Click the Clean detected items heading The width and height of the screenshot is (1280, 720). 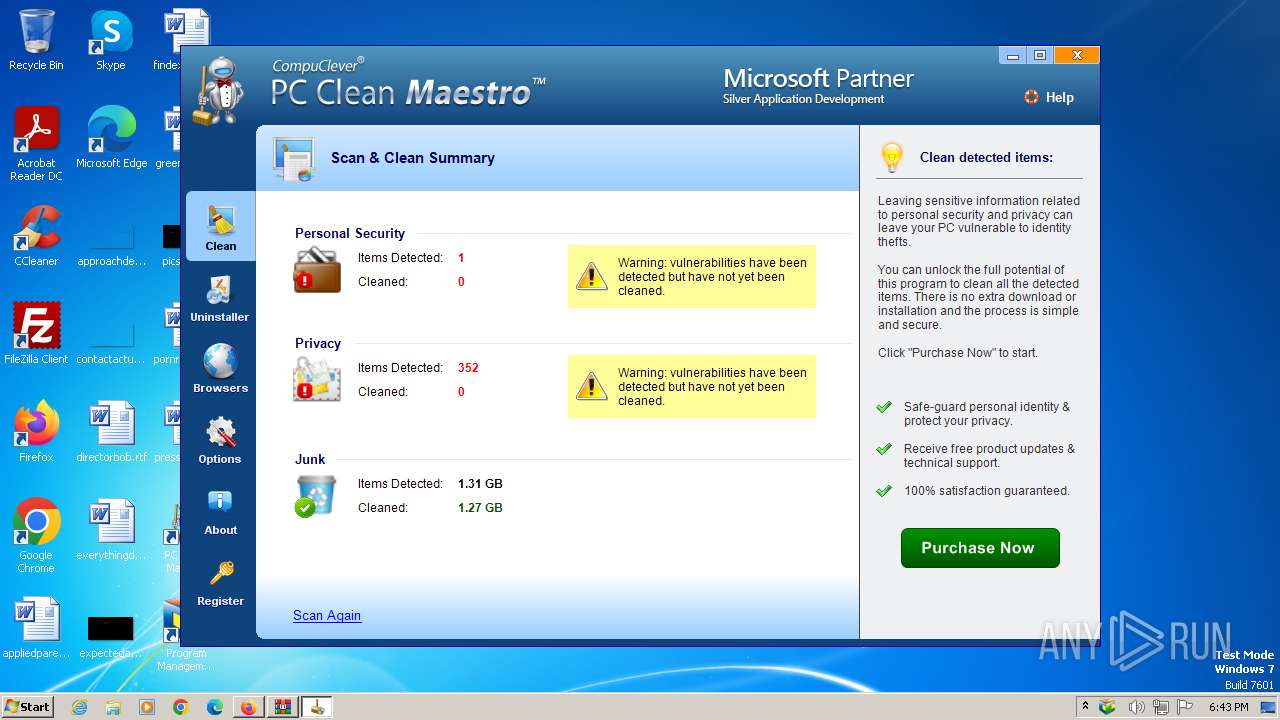point(986,157)
